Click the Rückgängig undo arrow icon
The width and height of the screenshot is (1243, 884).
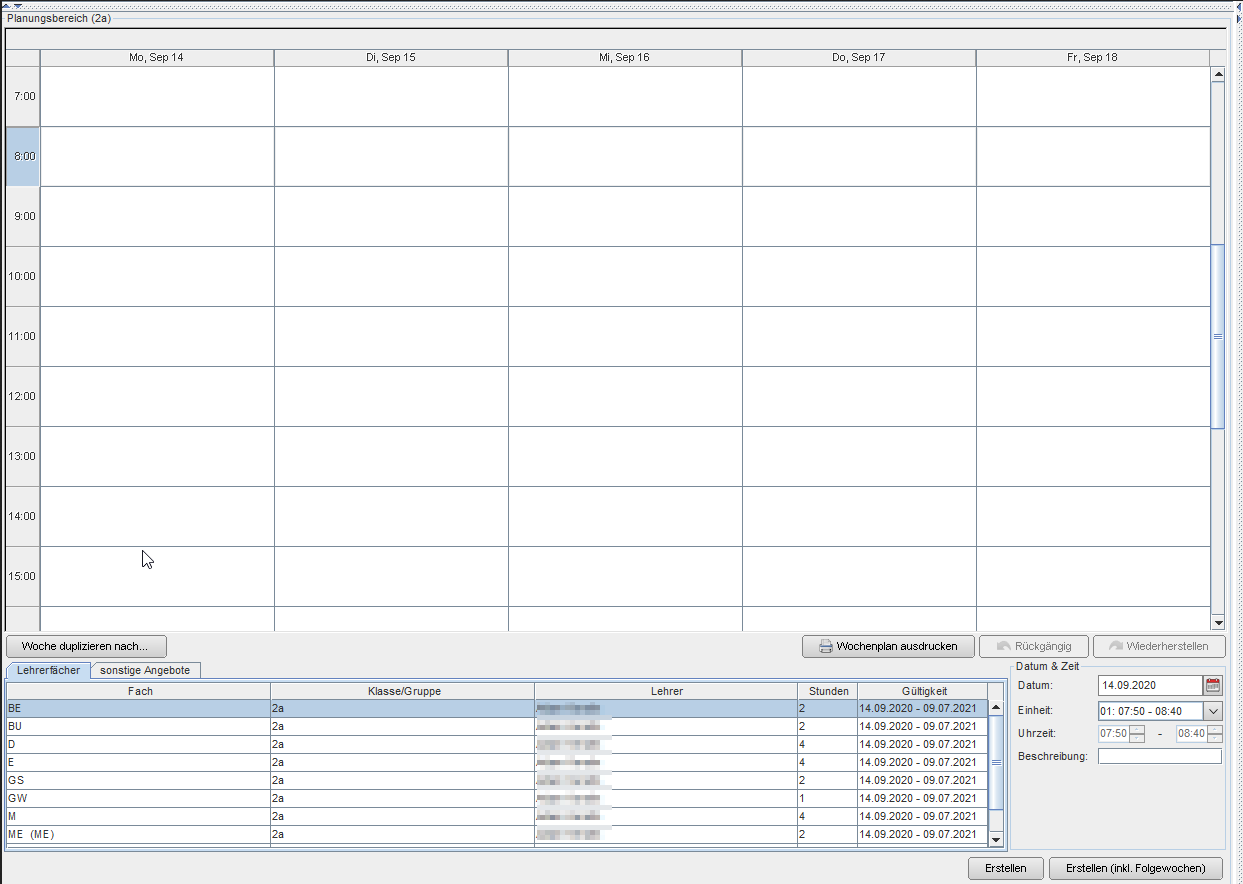[x=1004, y=646]
